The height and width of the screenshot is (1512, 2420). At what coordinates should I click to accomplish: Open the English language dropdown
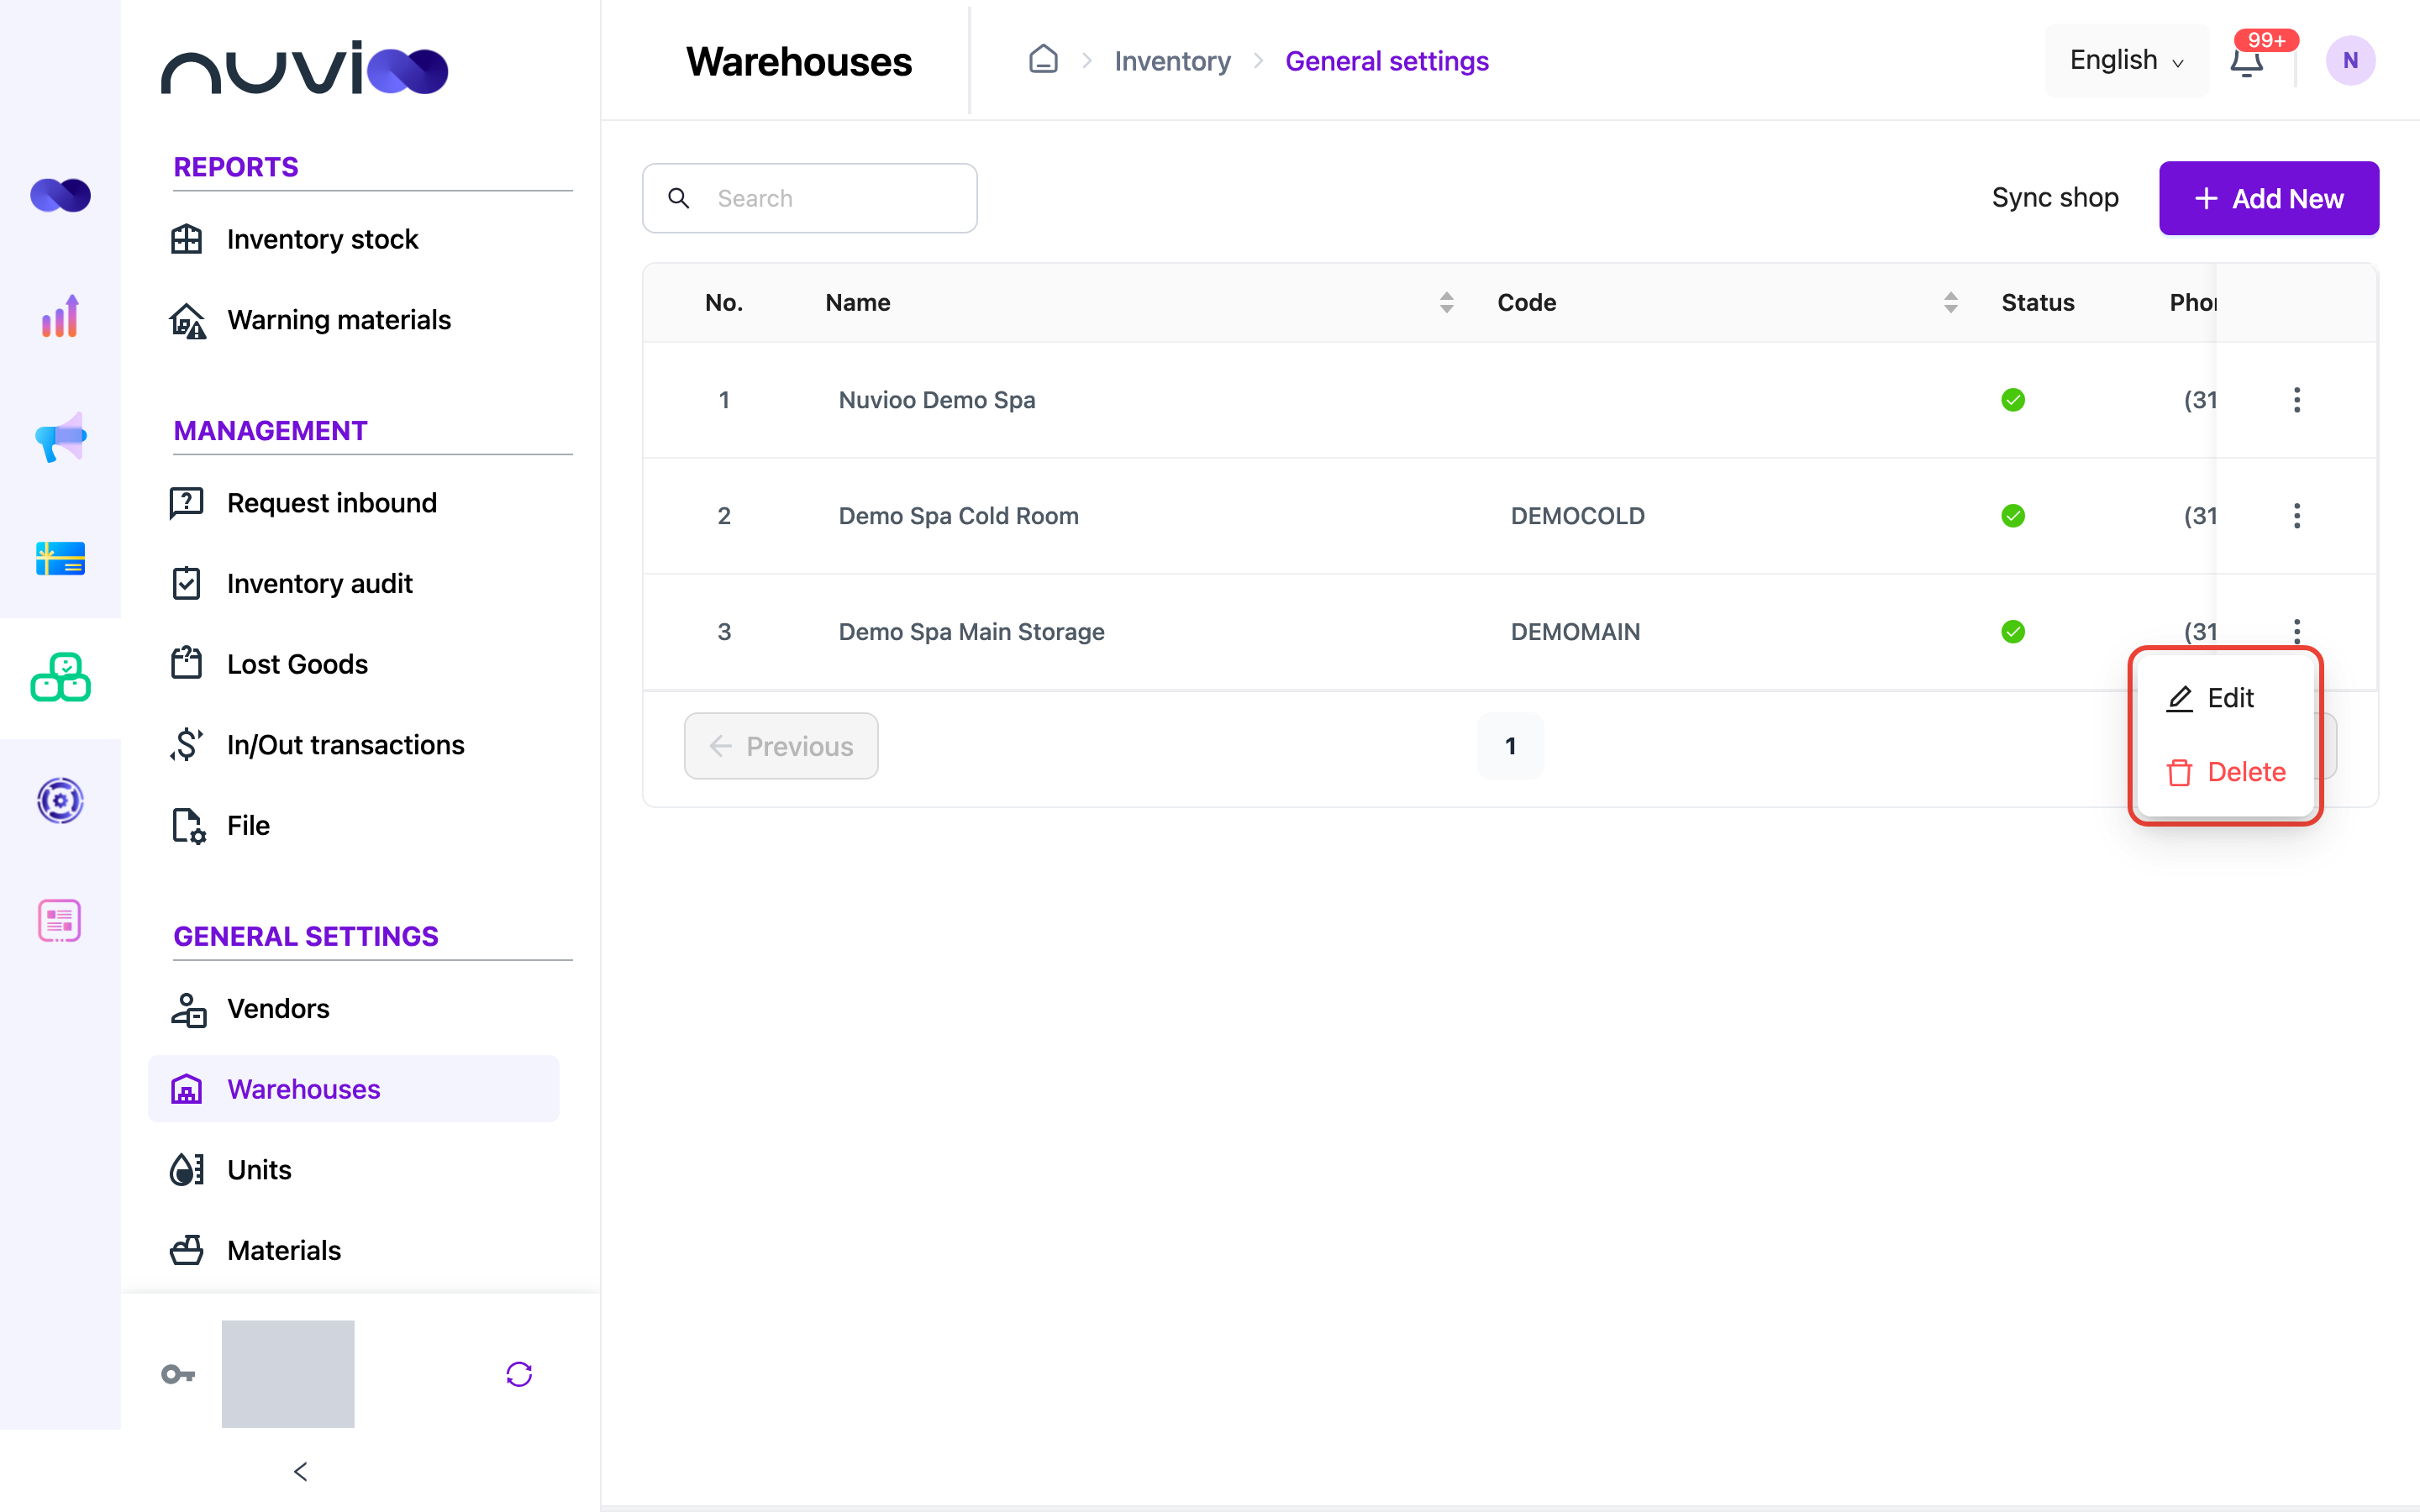click(x=2127, y=60)
